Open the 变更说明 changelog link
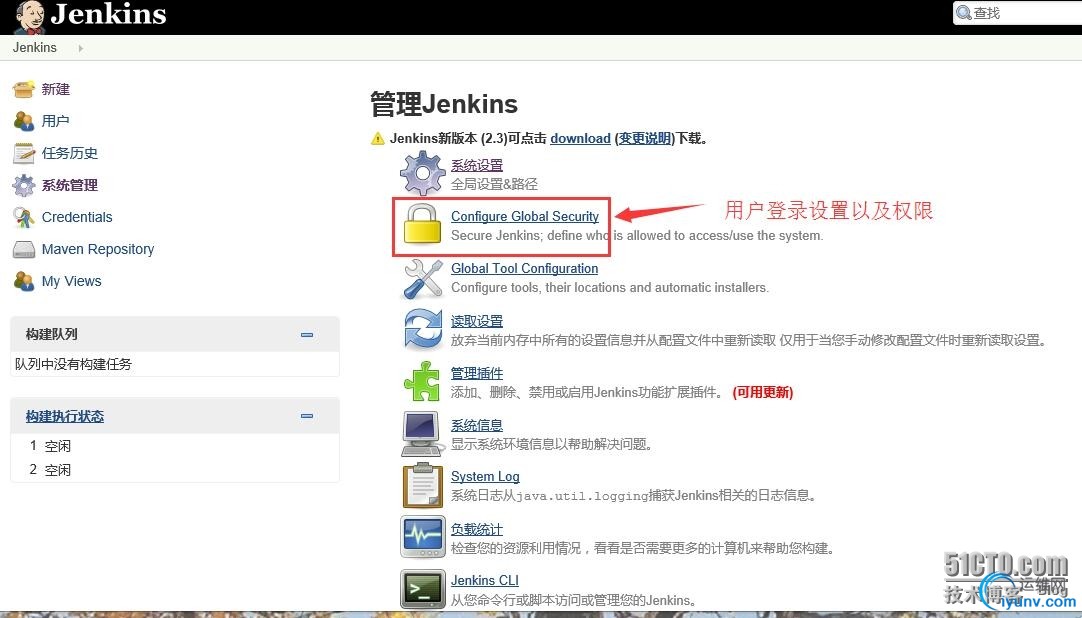This screenshot has height=618, width=1082. point(645,139)
